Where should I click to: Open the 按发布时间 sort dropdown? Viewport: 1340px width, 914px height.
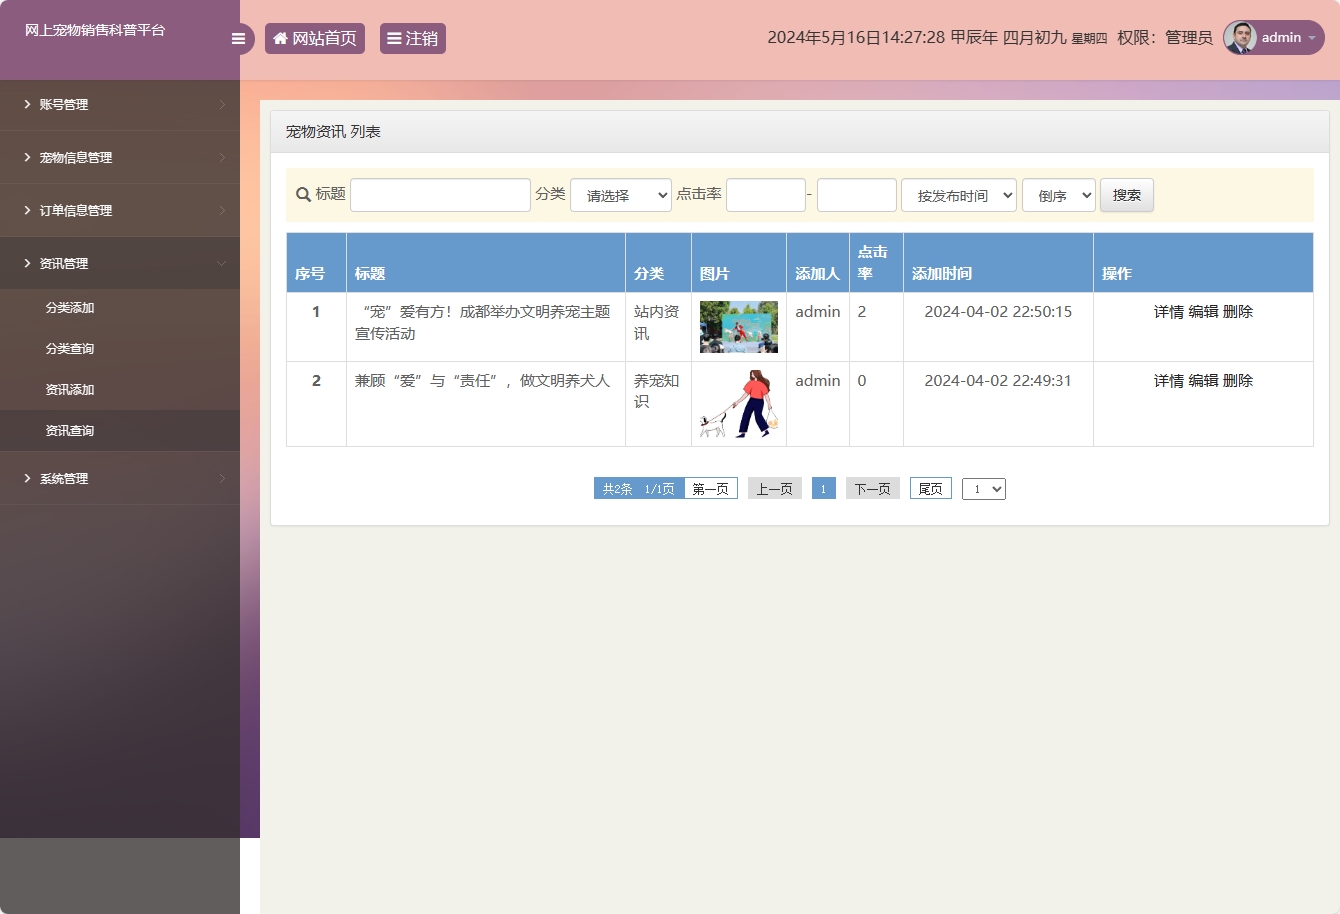(x=957, y=195)
